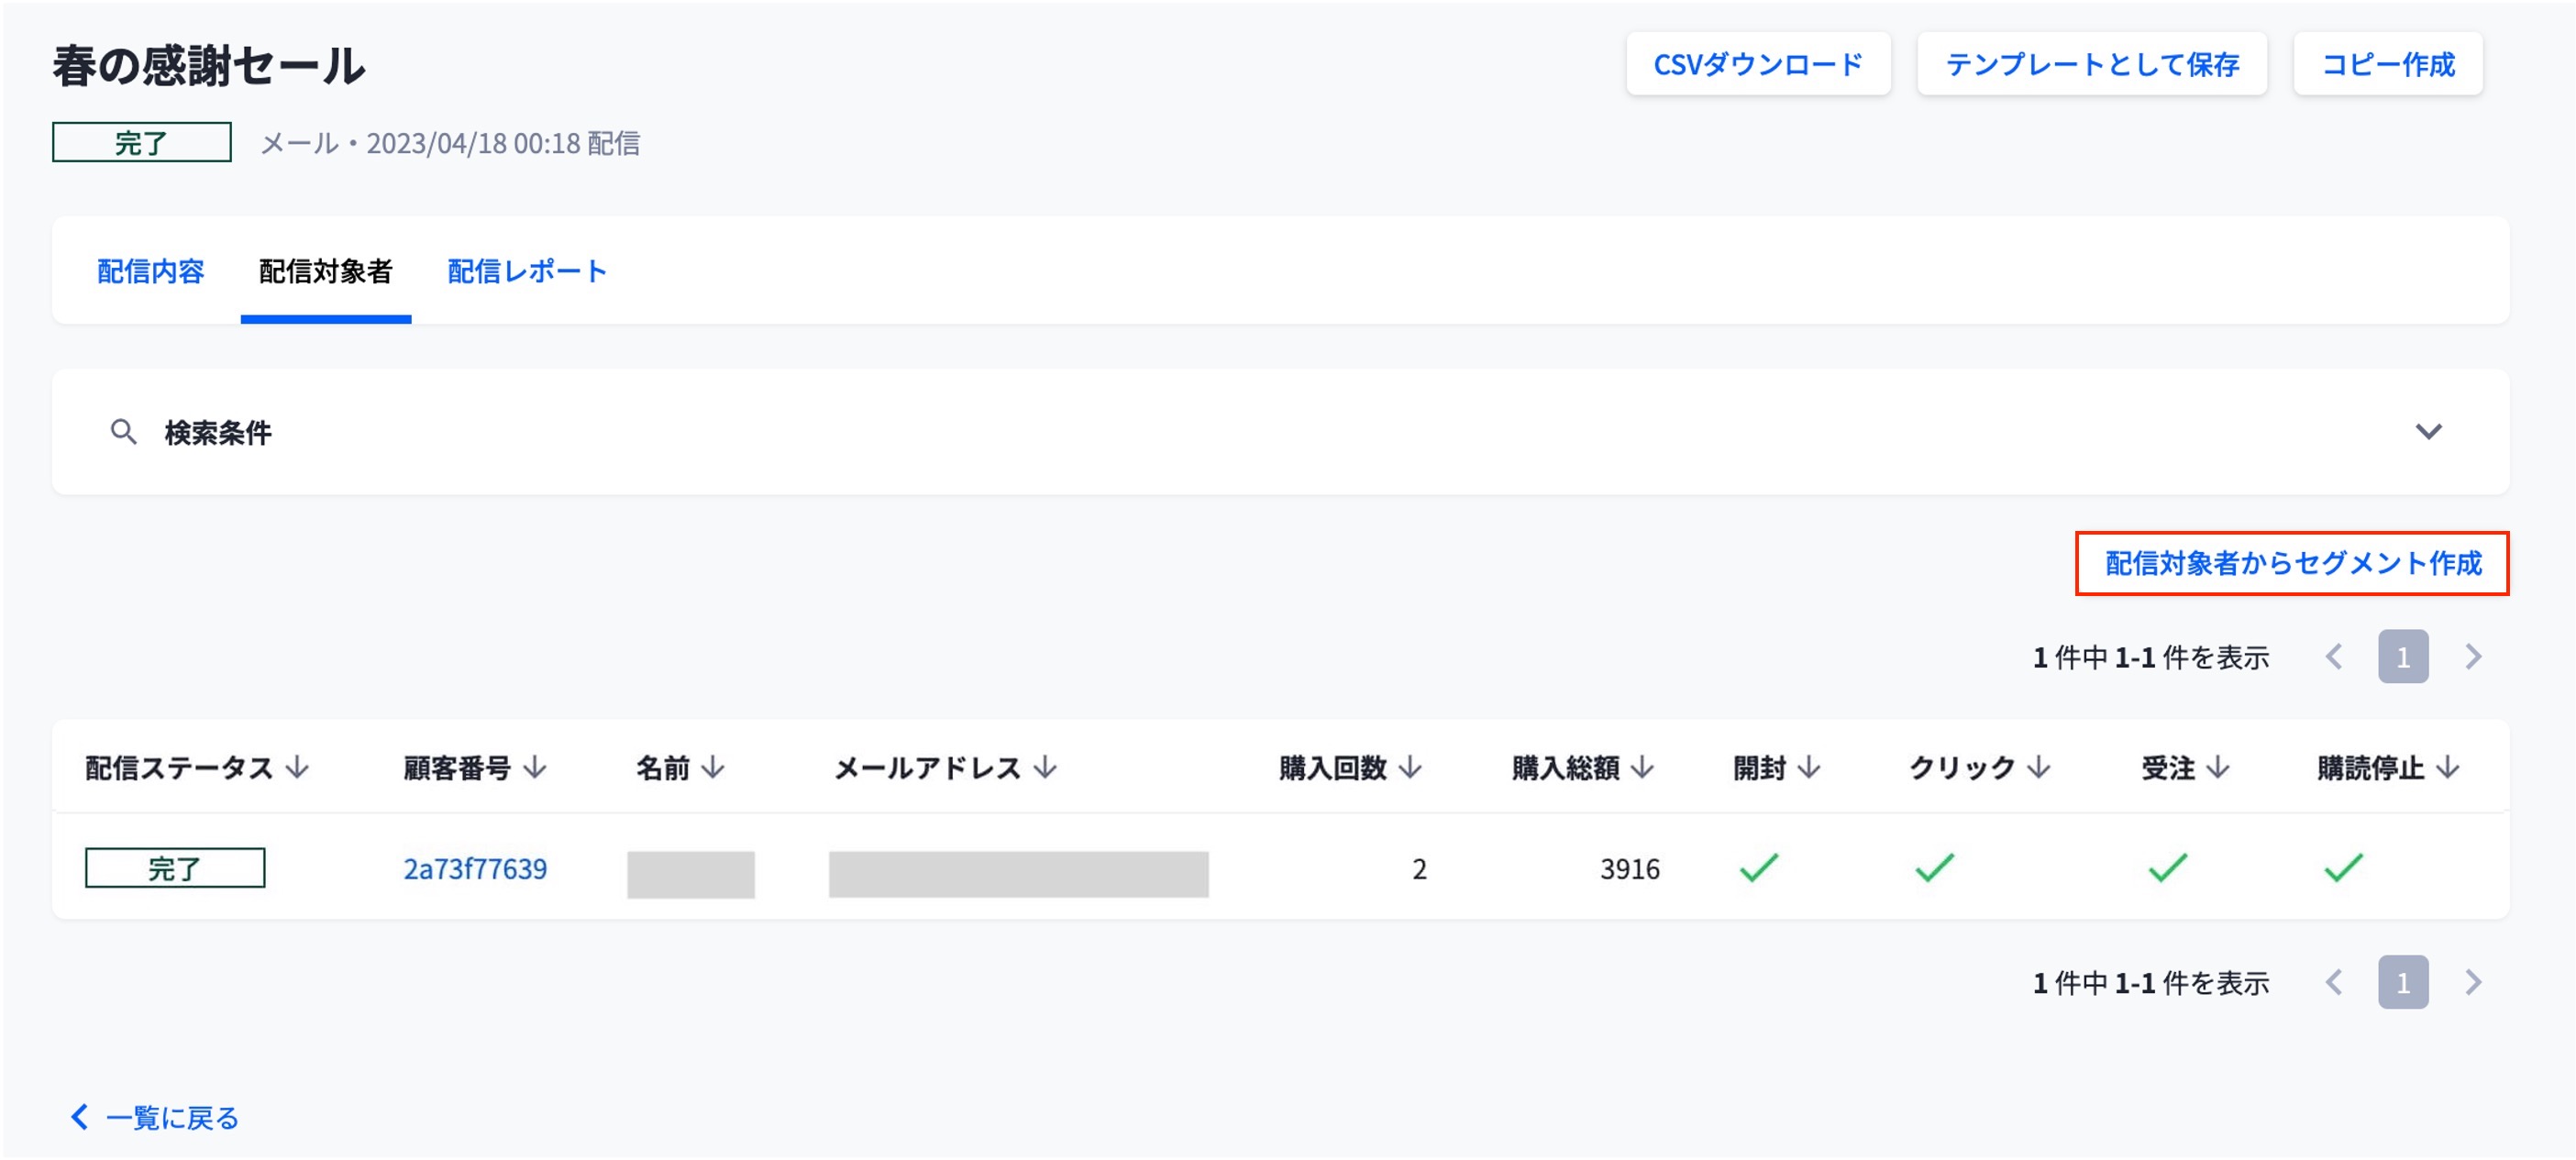Go to next page in top pagination
Image resolution: width=2576 pixels, height=1160 pixels.
(x=2473, y=657)
